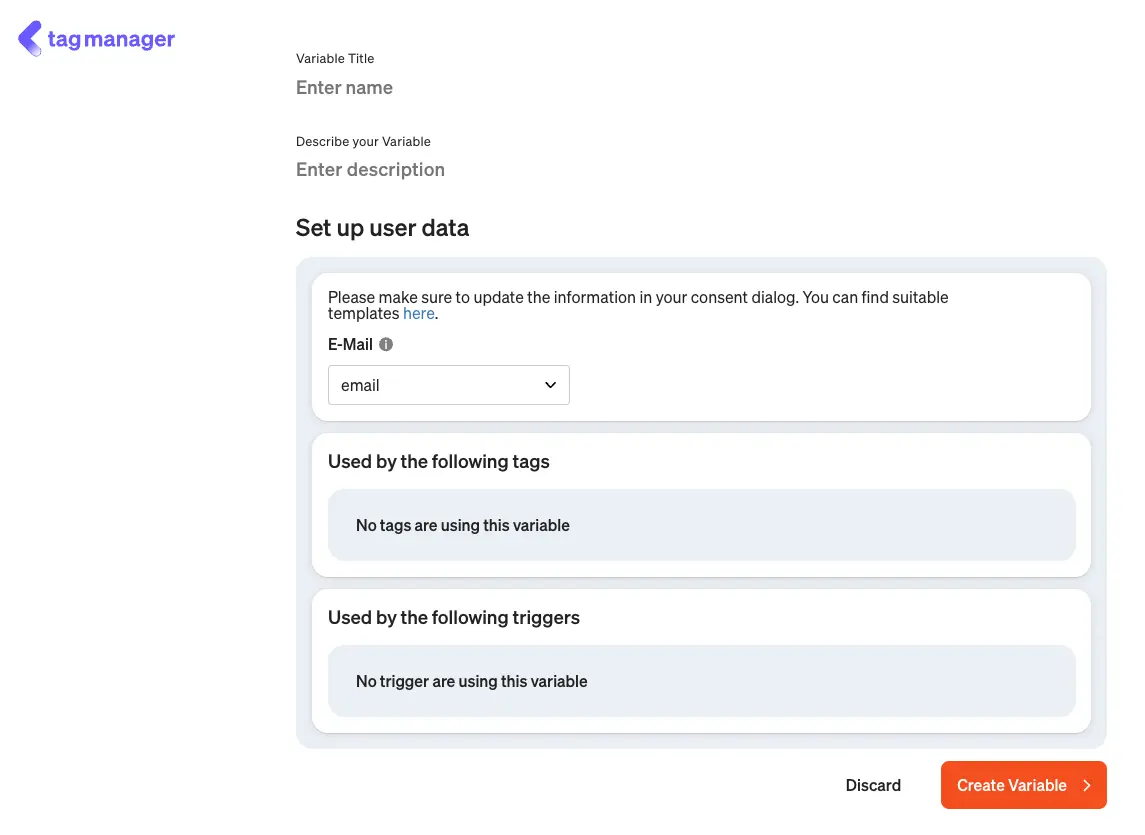Click the "E-Mail" field label
This screenshot has height=835, width=1145.
(350, 344)
